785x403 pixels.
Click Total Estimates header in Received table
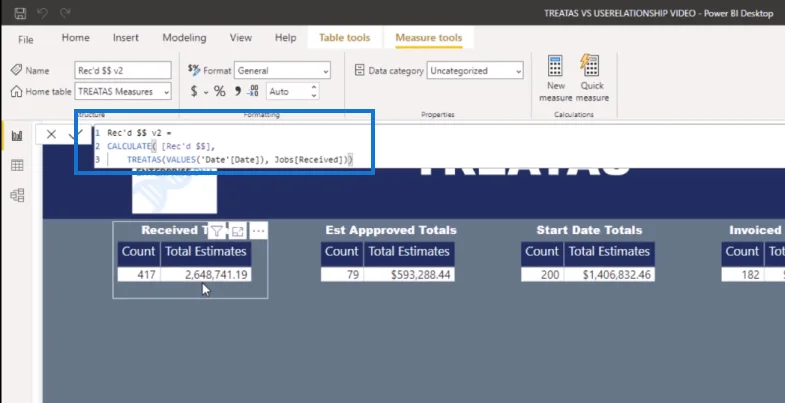pos(206,251)
